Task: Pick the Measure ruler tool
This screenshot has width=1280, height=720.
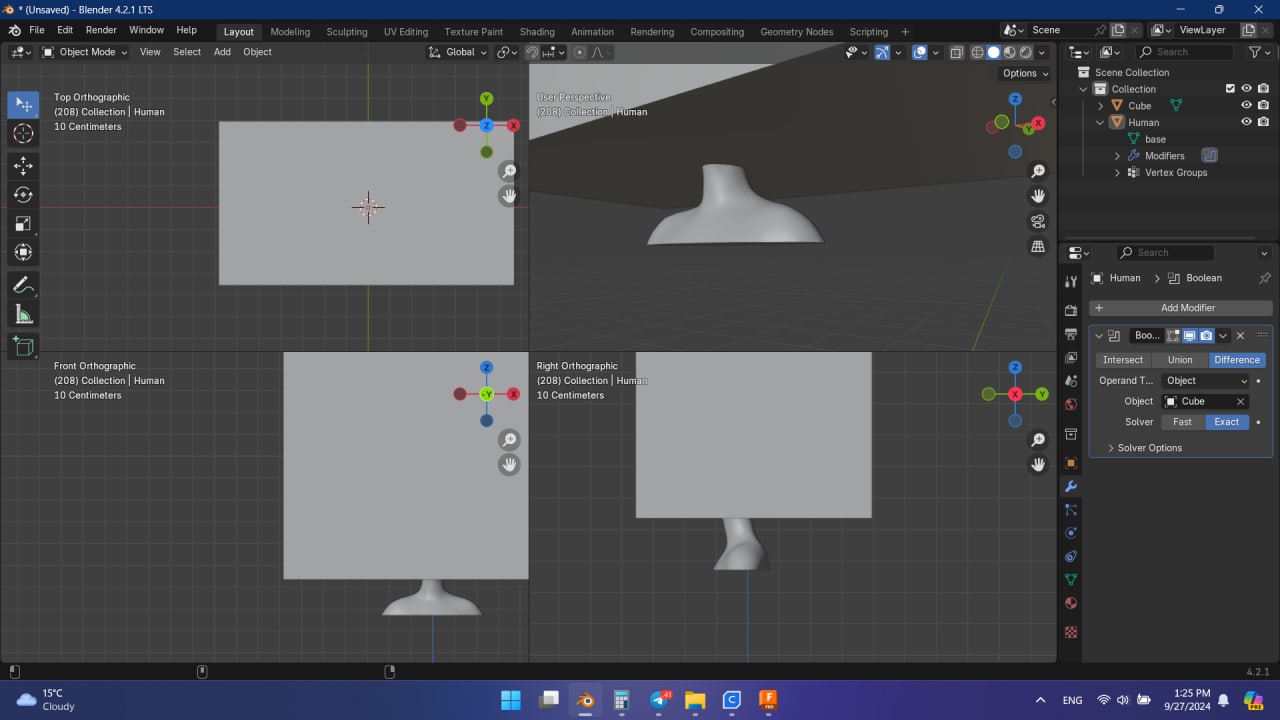Action: pyautogui.click(x=23, y=315)
